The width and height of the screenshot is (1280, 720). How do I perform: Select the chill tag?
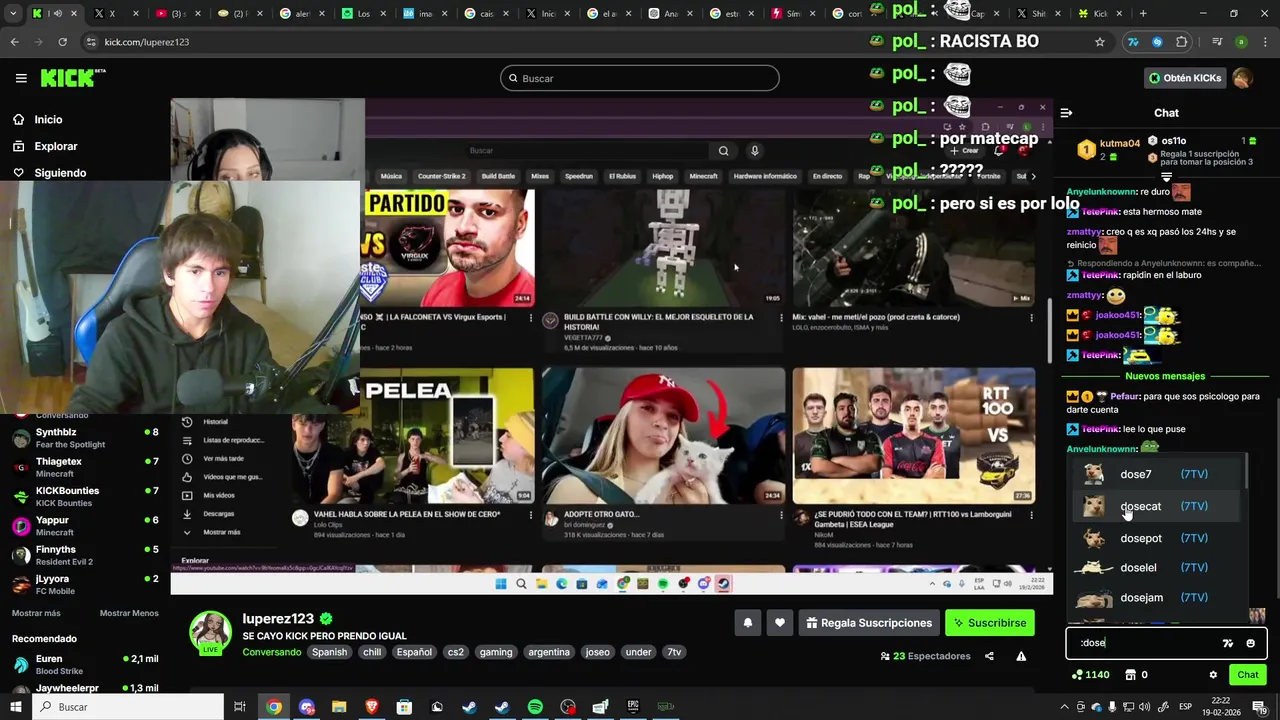click(x=372, y=652)
